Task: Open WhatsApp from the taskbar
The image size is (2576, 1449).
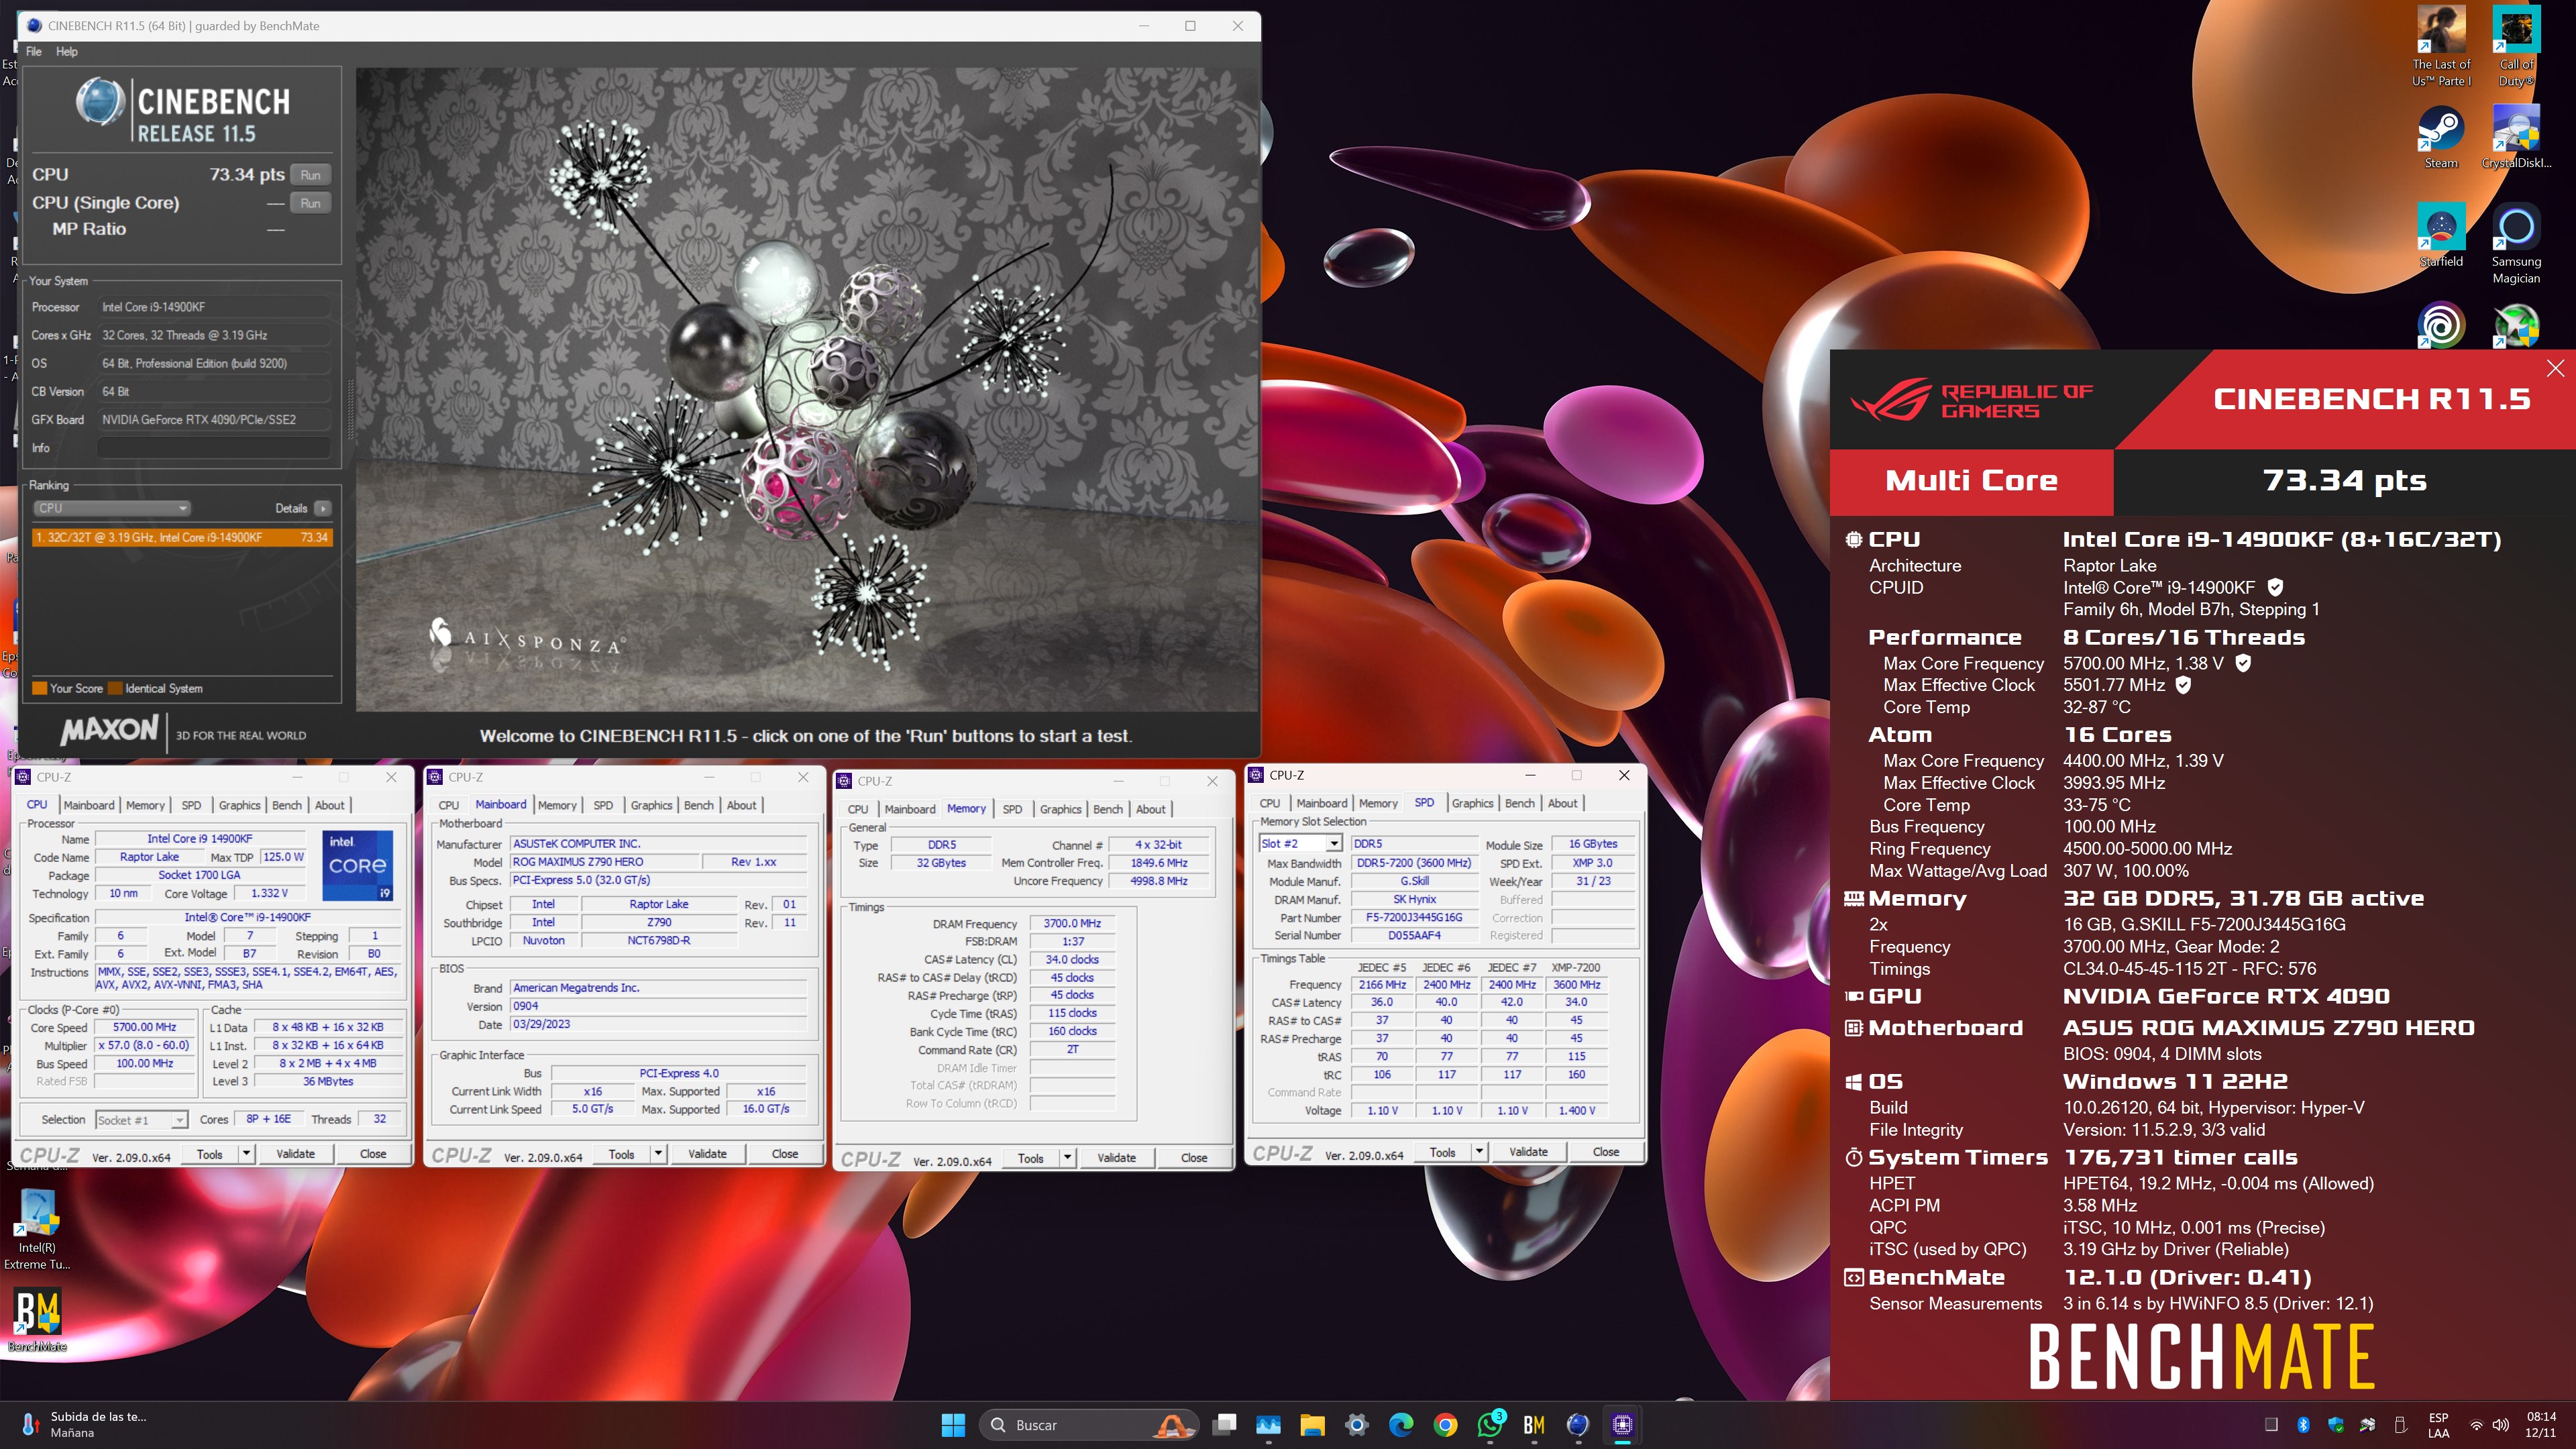Action: (x=1490, y=1425)
